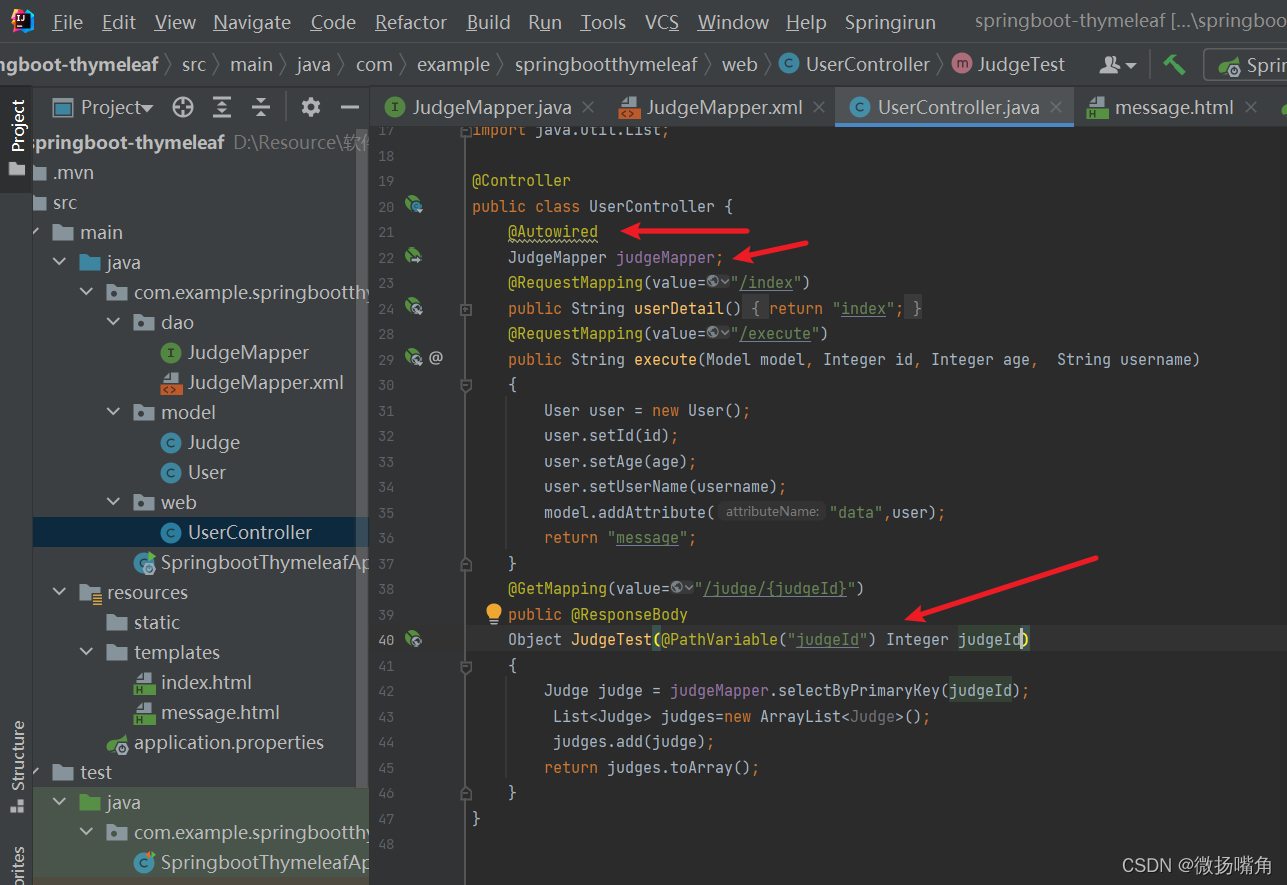Image resolution: width=1287 pixels, height=885 pixels.
Task: Click the IntelliJ IDEA logo icon
Action: (21, 21)
